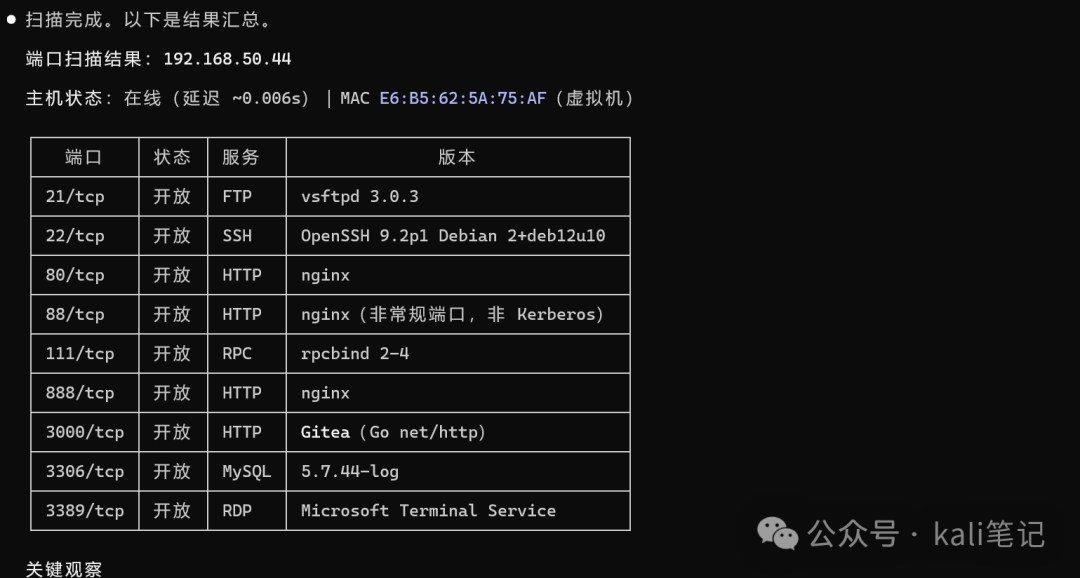Image resolution: width=1080 pixels, height=578 pixels.
Task: Select the IP address 192.168.50.44
Action: pyautogui.click(x=227, y=59)
